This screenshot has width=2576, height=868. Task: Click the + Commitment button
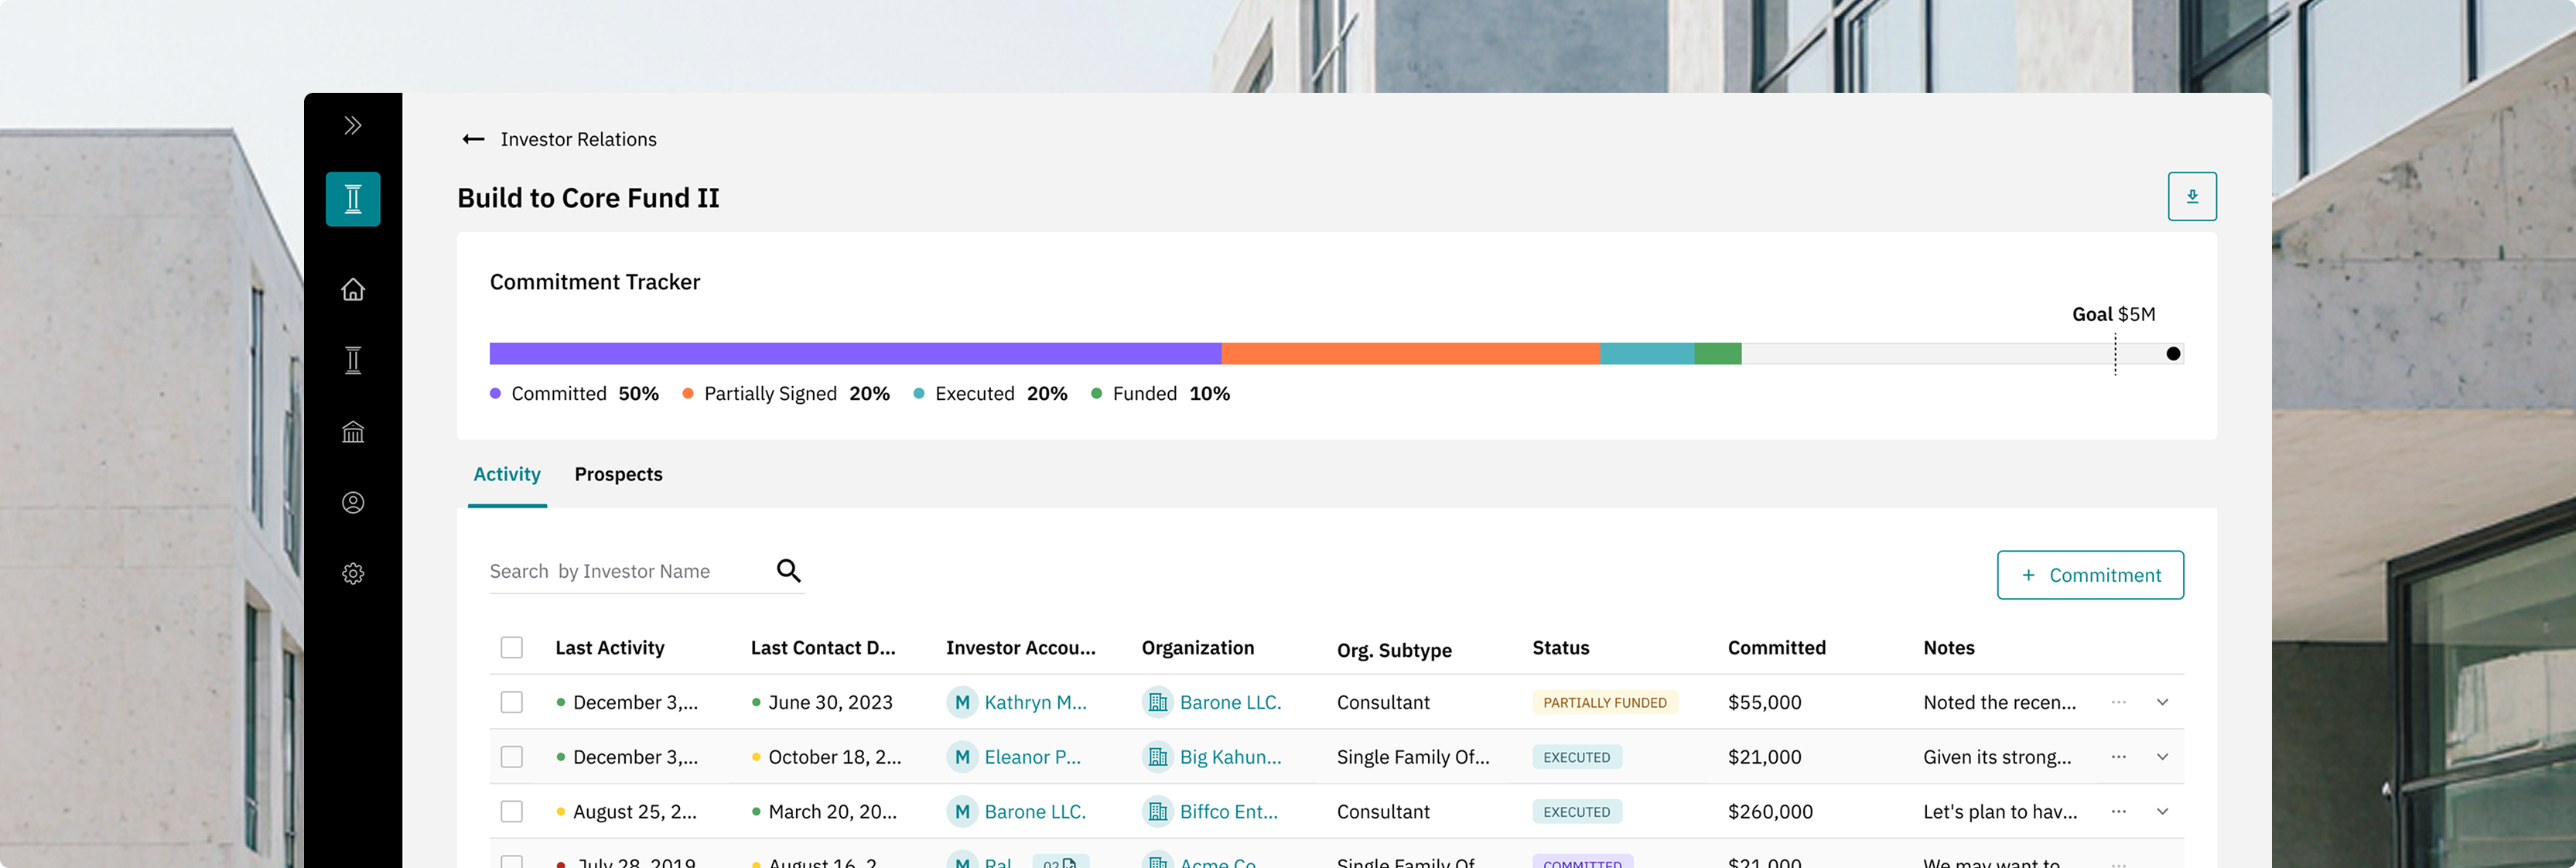click(x=2090, y=576)
